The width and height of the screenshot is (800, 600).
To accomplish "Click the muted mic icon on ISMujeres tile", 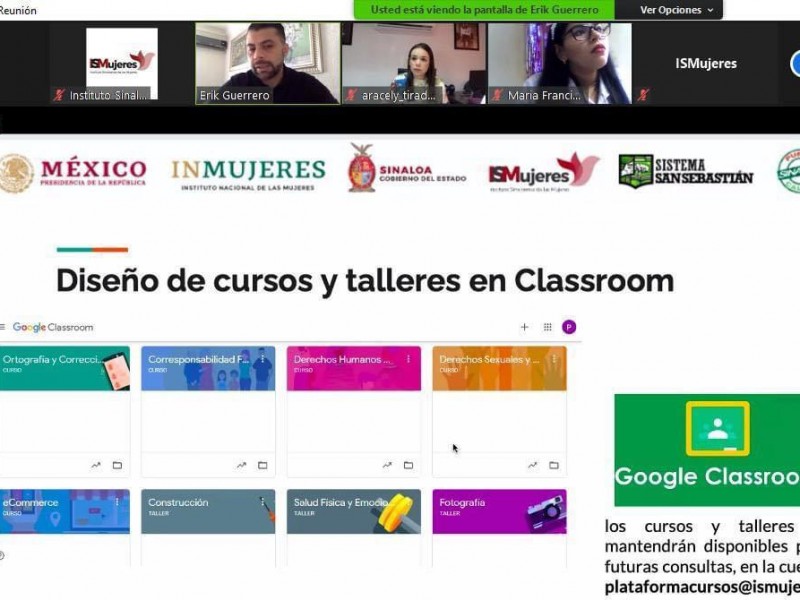I will click(643, 95).
